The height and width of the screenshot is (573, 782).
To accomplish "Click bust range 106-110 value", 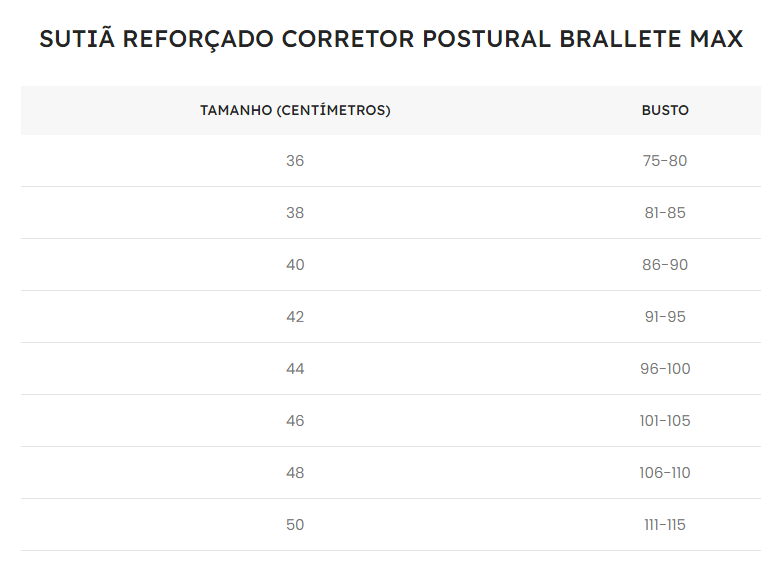I will [665, 473].
